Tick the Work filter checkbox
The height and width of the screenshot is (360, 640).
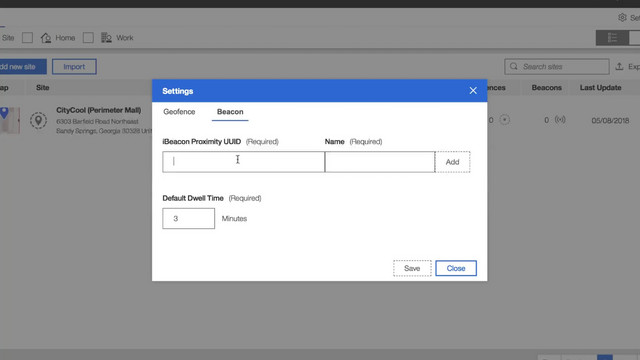point(88,38)
